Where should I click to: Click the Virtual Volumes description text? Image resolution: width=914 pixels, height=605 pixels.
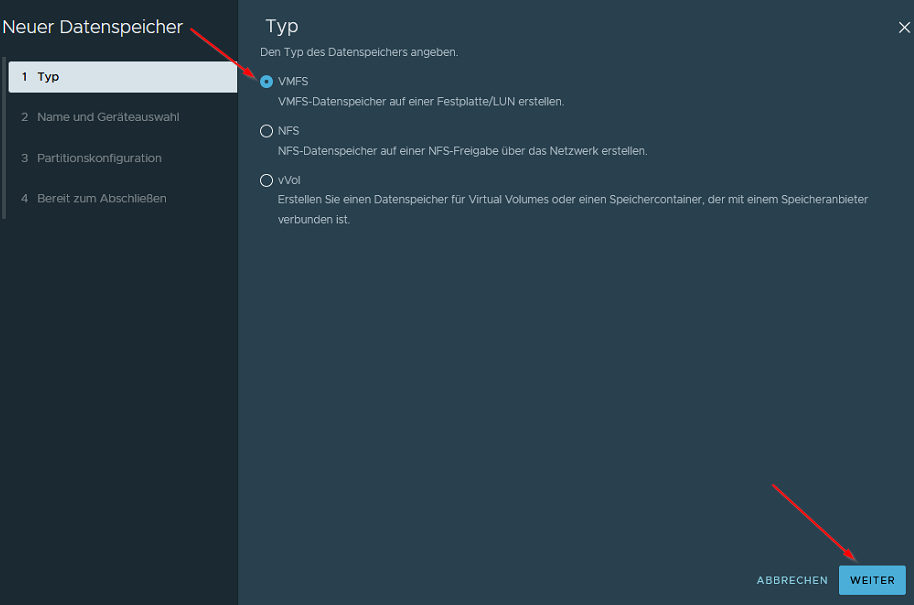coord(572,200)
